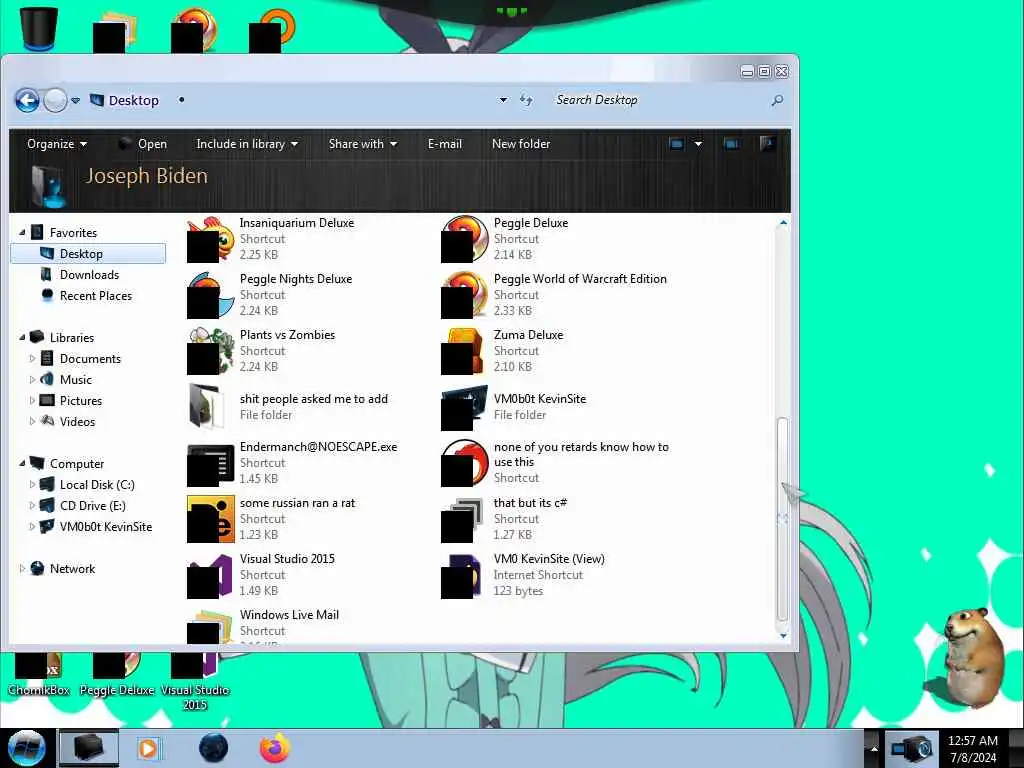The width and height of the screenshot is (1024, 768).
Task: Click the file list scroll up arrow
Action: (x=783, y=223)
